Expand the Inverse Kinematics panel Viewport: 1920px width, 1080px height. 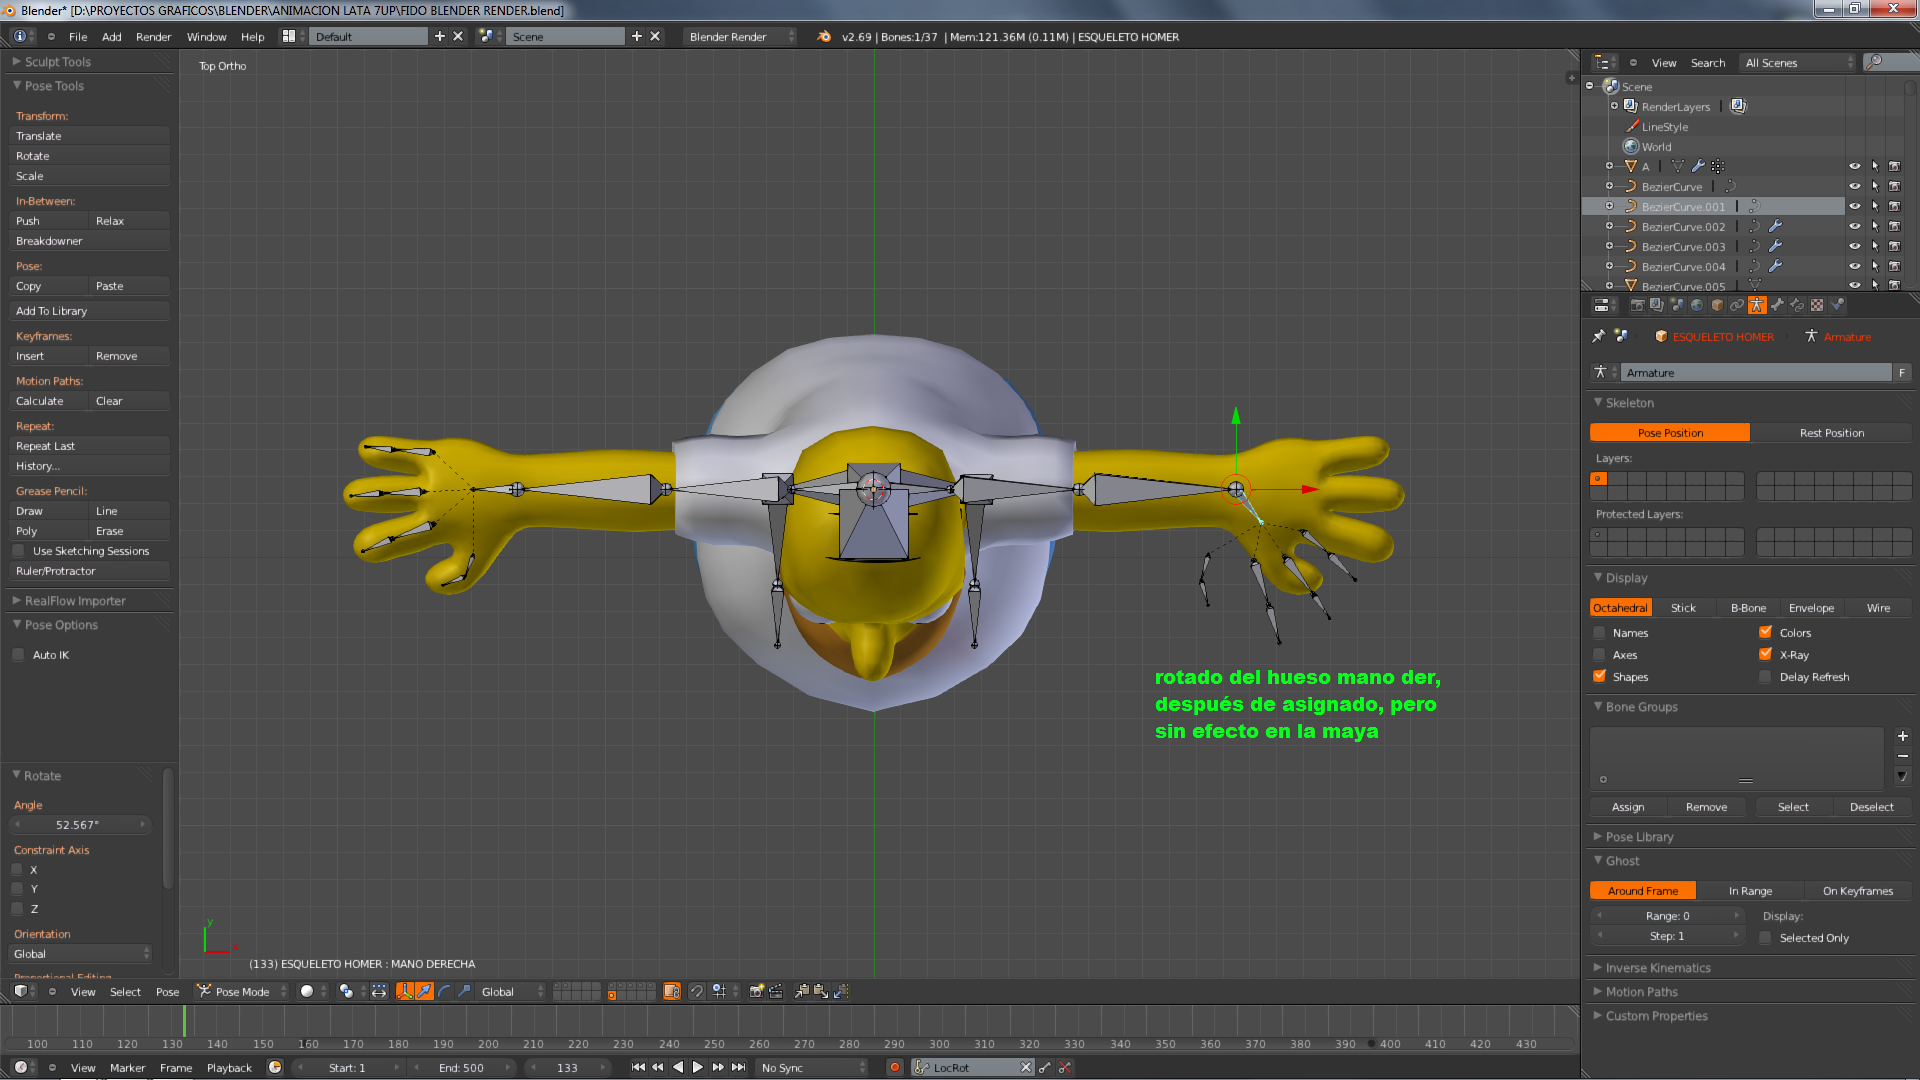pos(1657,967)
